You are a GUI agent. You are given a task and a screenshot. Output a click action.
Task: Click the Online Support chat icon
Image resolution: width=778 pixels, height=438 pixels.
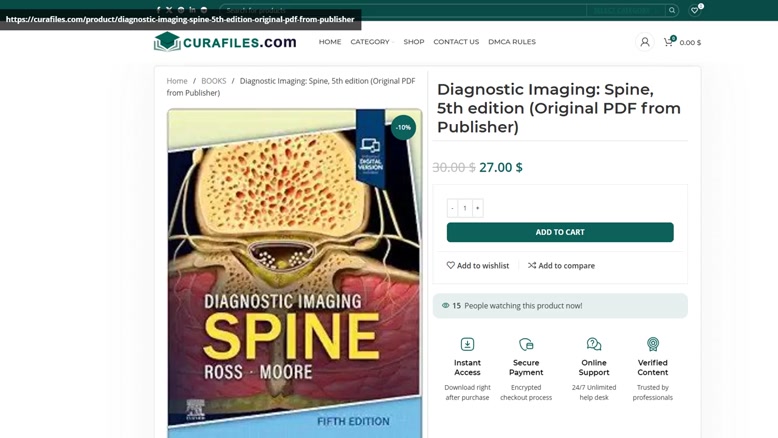click(593, 344)
